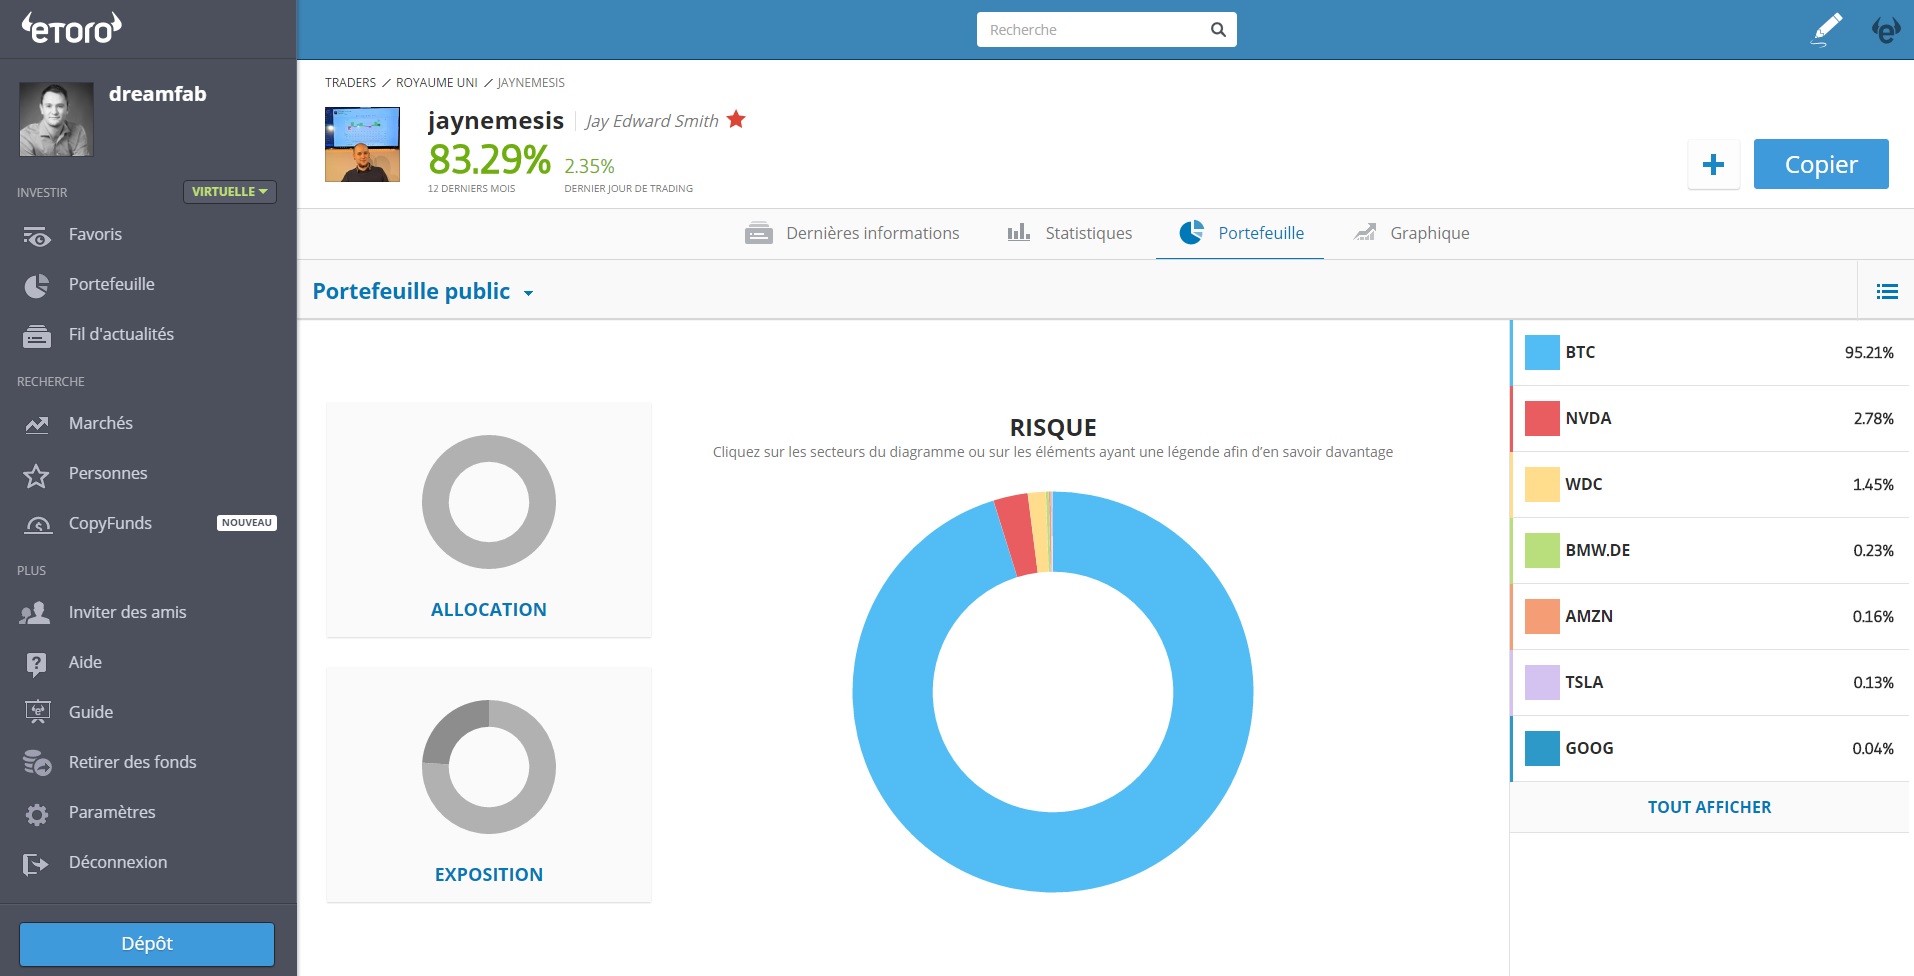Toggle the favorite star next to Jay Edward Smith
Viewport: 1914px width, 976px height.
[x=736, y=120]
